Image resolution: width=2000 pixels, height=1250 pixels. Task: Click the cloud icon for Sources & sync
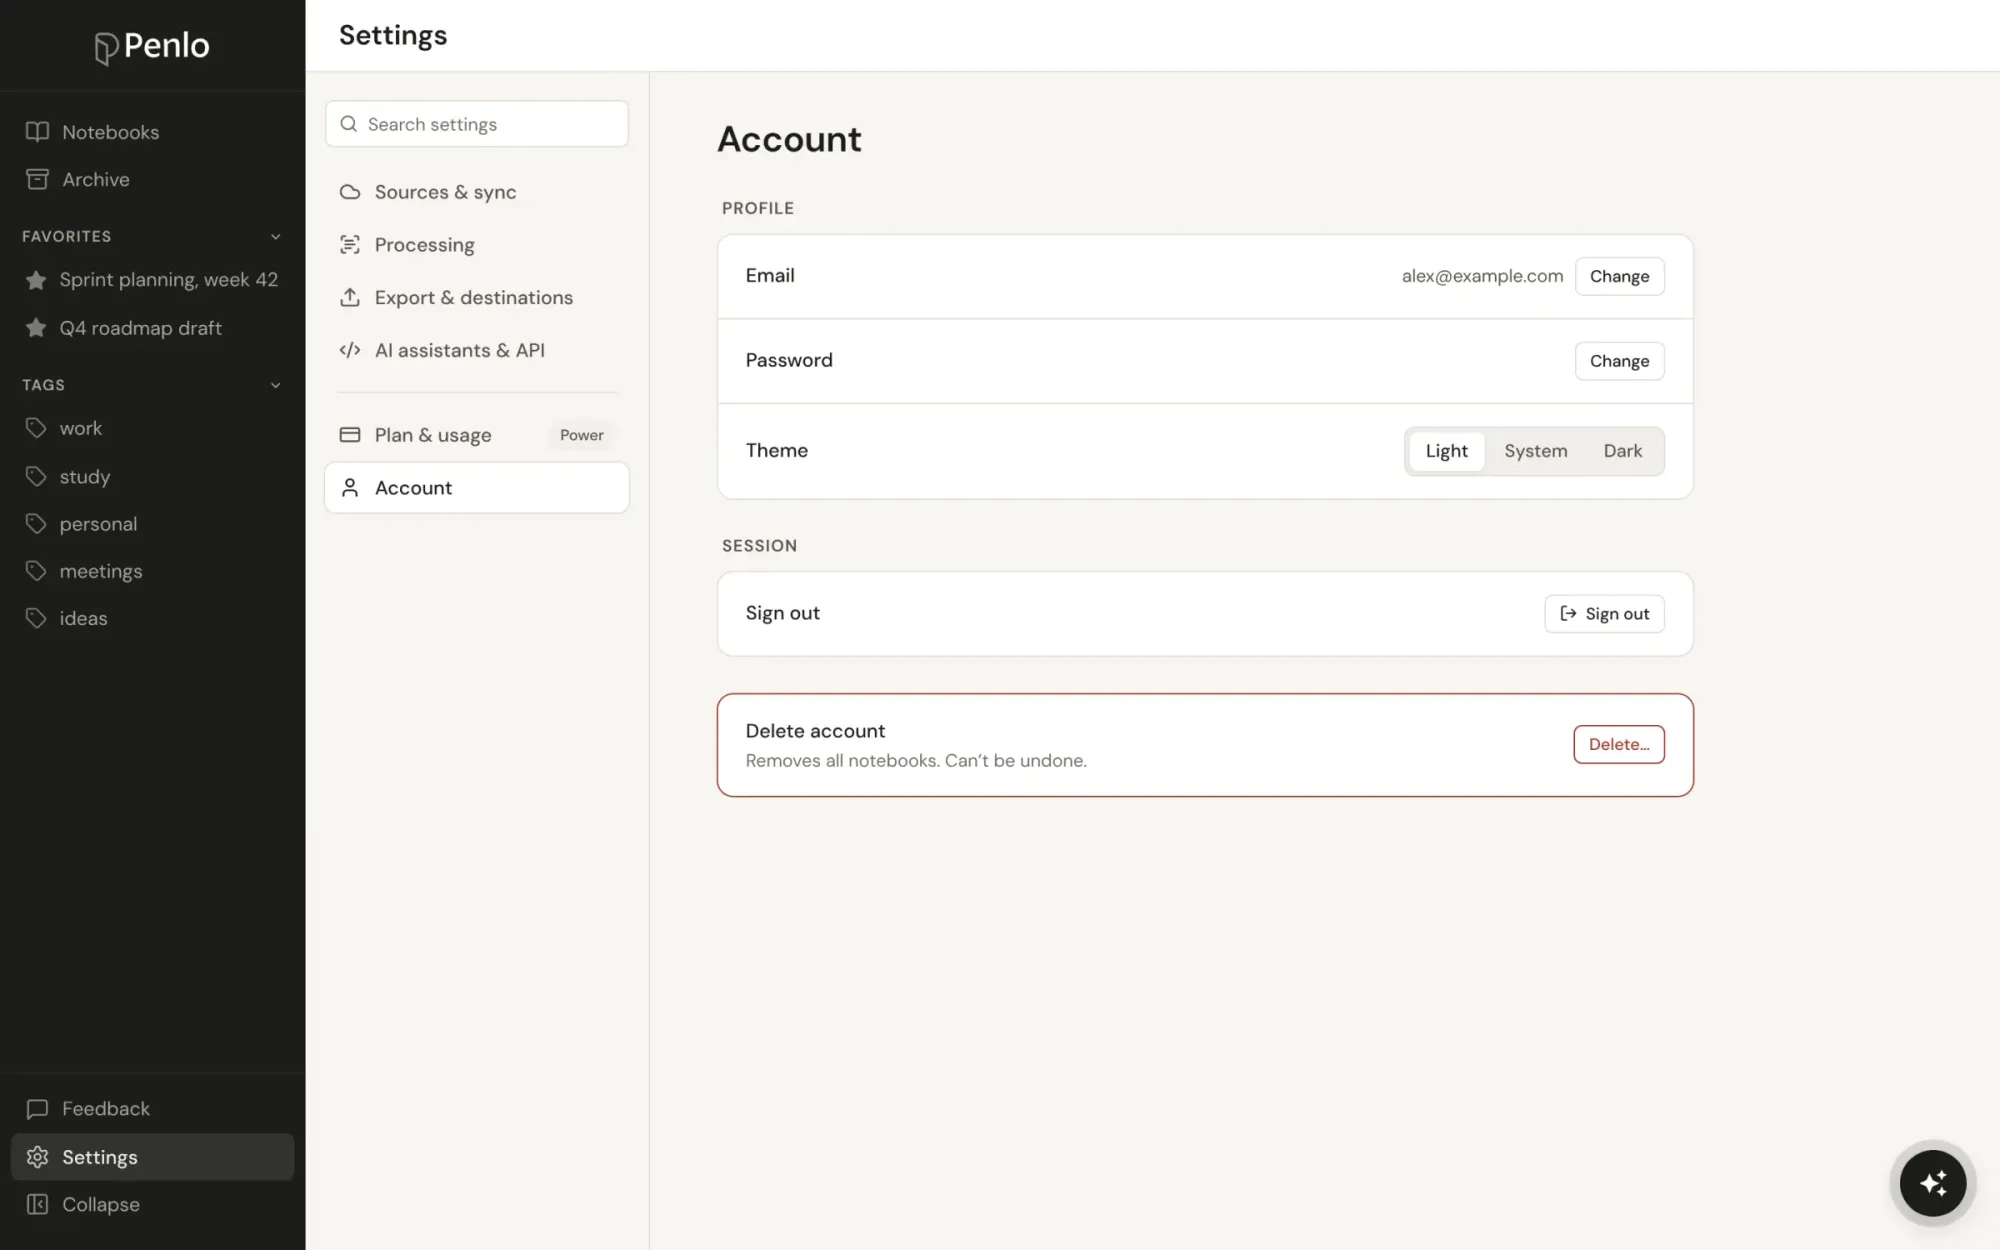point(350,192)
